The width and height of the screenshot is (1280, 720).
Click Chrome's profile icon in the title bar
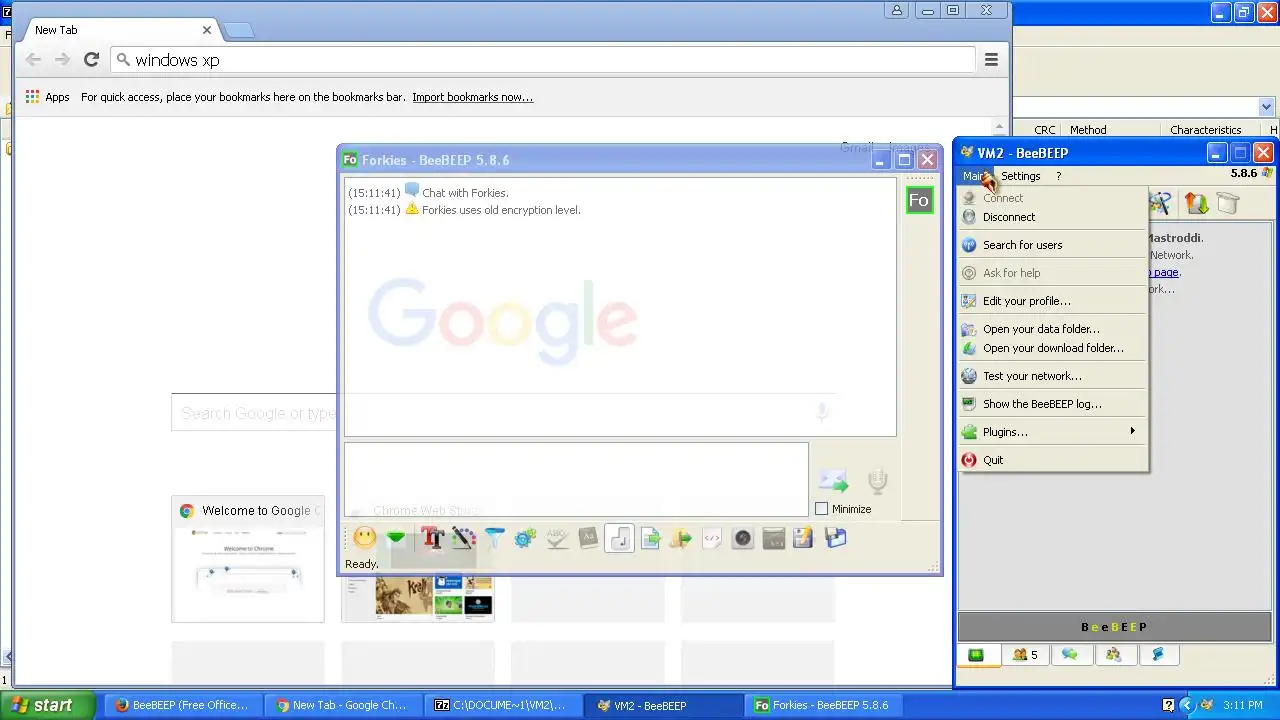pos(896,10)
